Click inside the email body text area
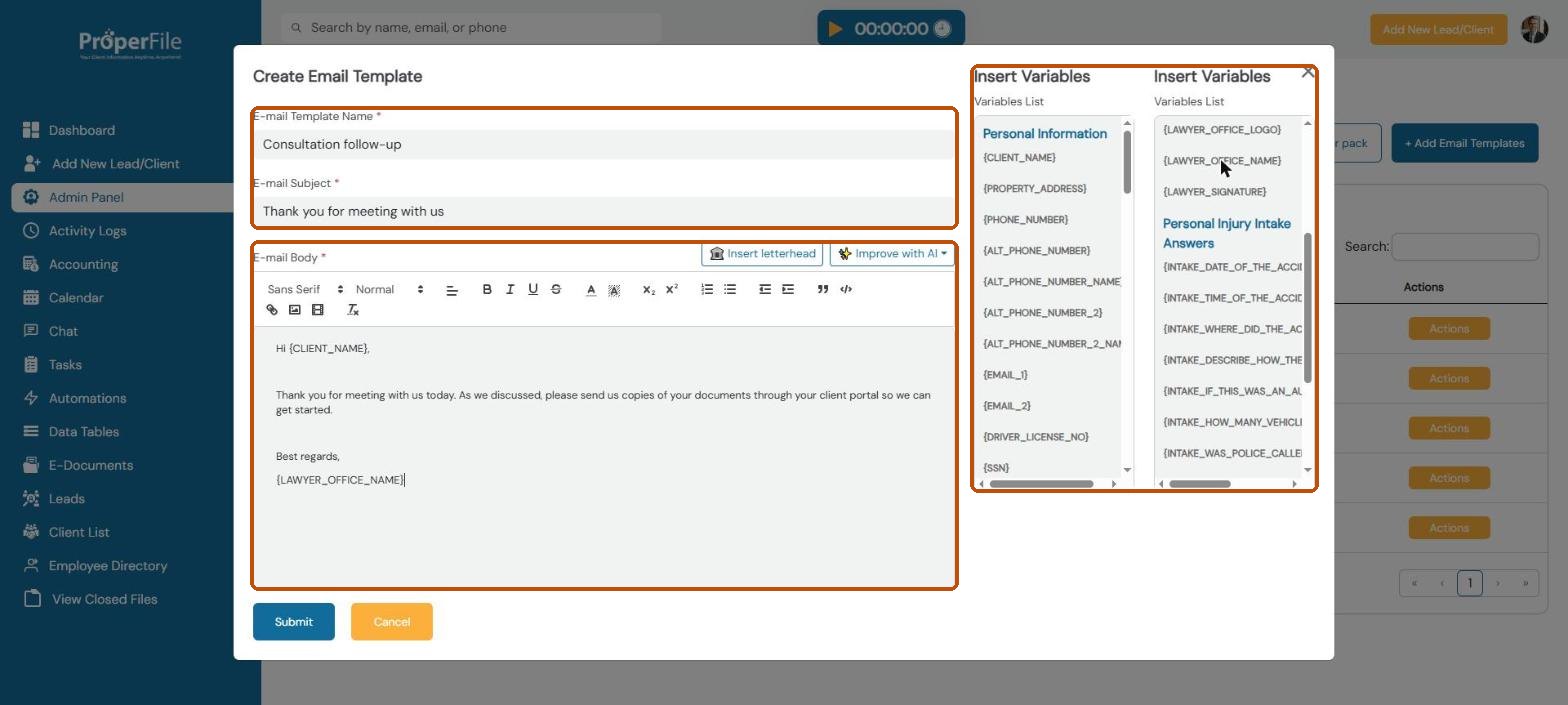Viewport: 1568px width, 705px height. (x=604, y=456)
